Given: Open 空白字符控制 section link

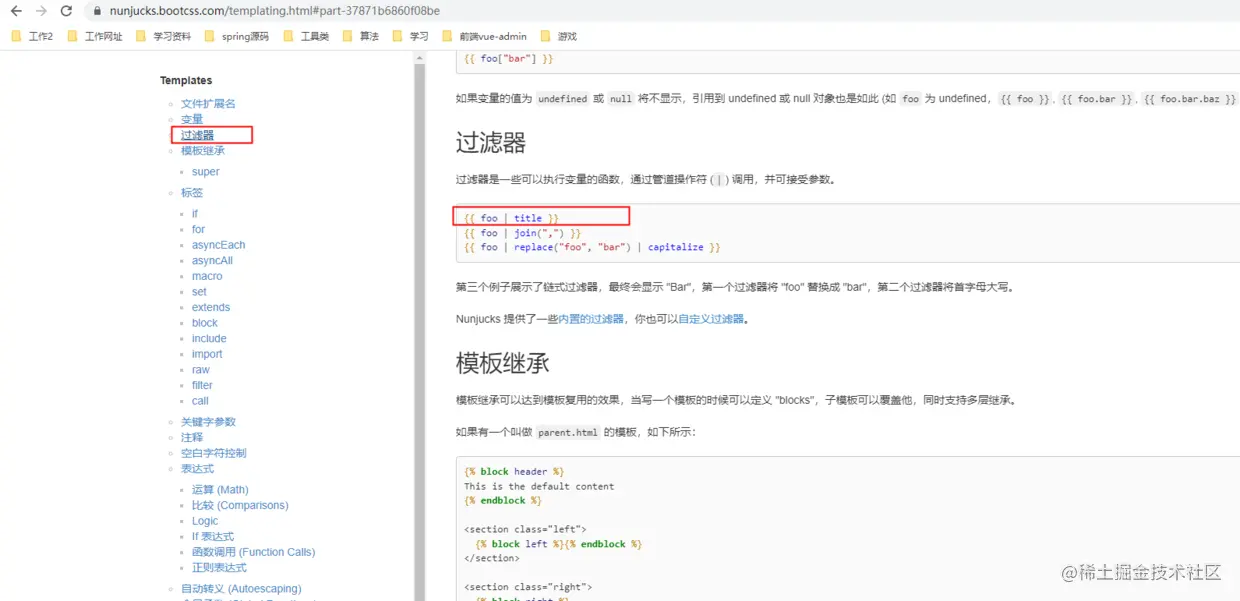Looking at the screenshot, I should pyautogui.click(x=213, y=453).
